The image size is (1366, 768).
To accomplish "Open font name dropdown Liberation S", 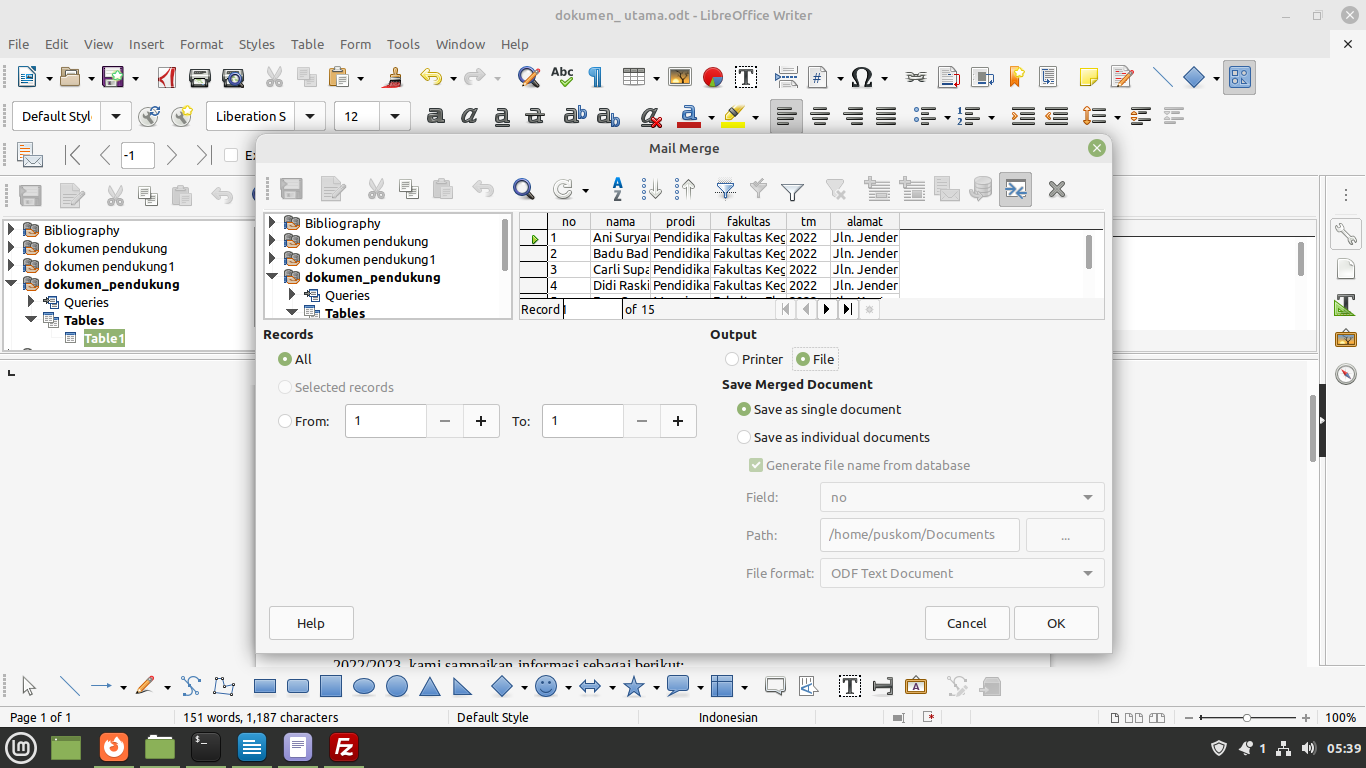I will click(311, 116).
